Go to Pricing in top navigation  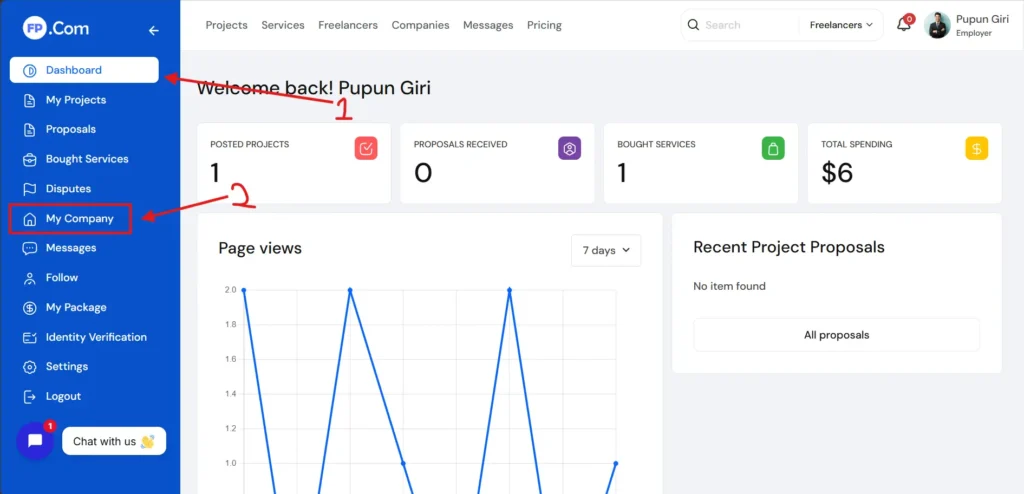(x=544, y=25)
